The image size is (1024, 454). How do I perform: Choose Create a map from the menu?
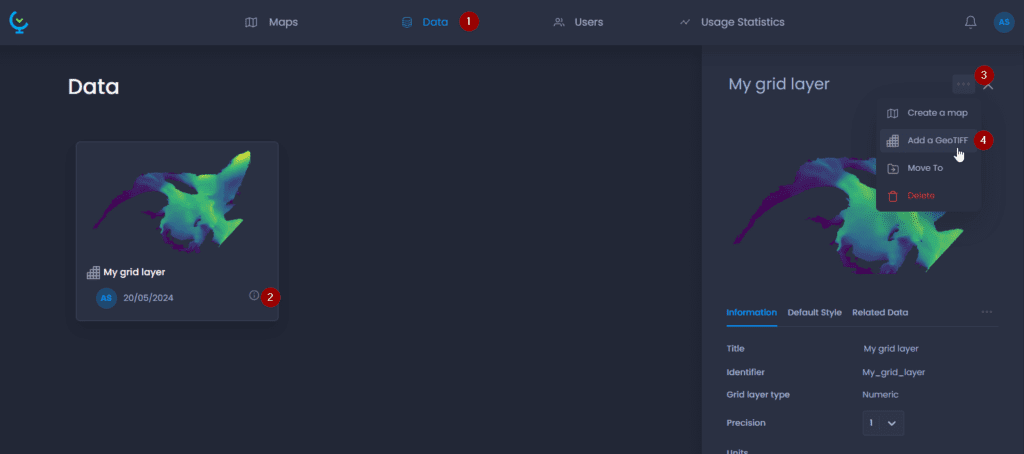[927, 113]
